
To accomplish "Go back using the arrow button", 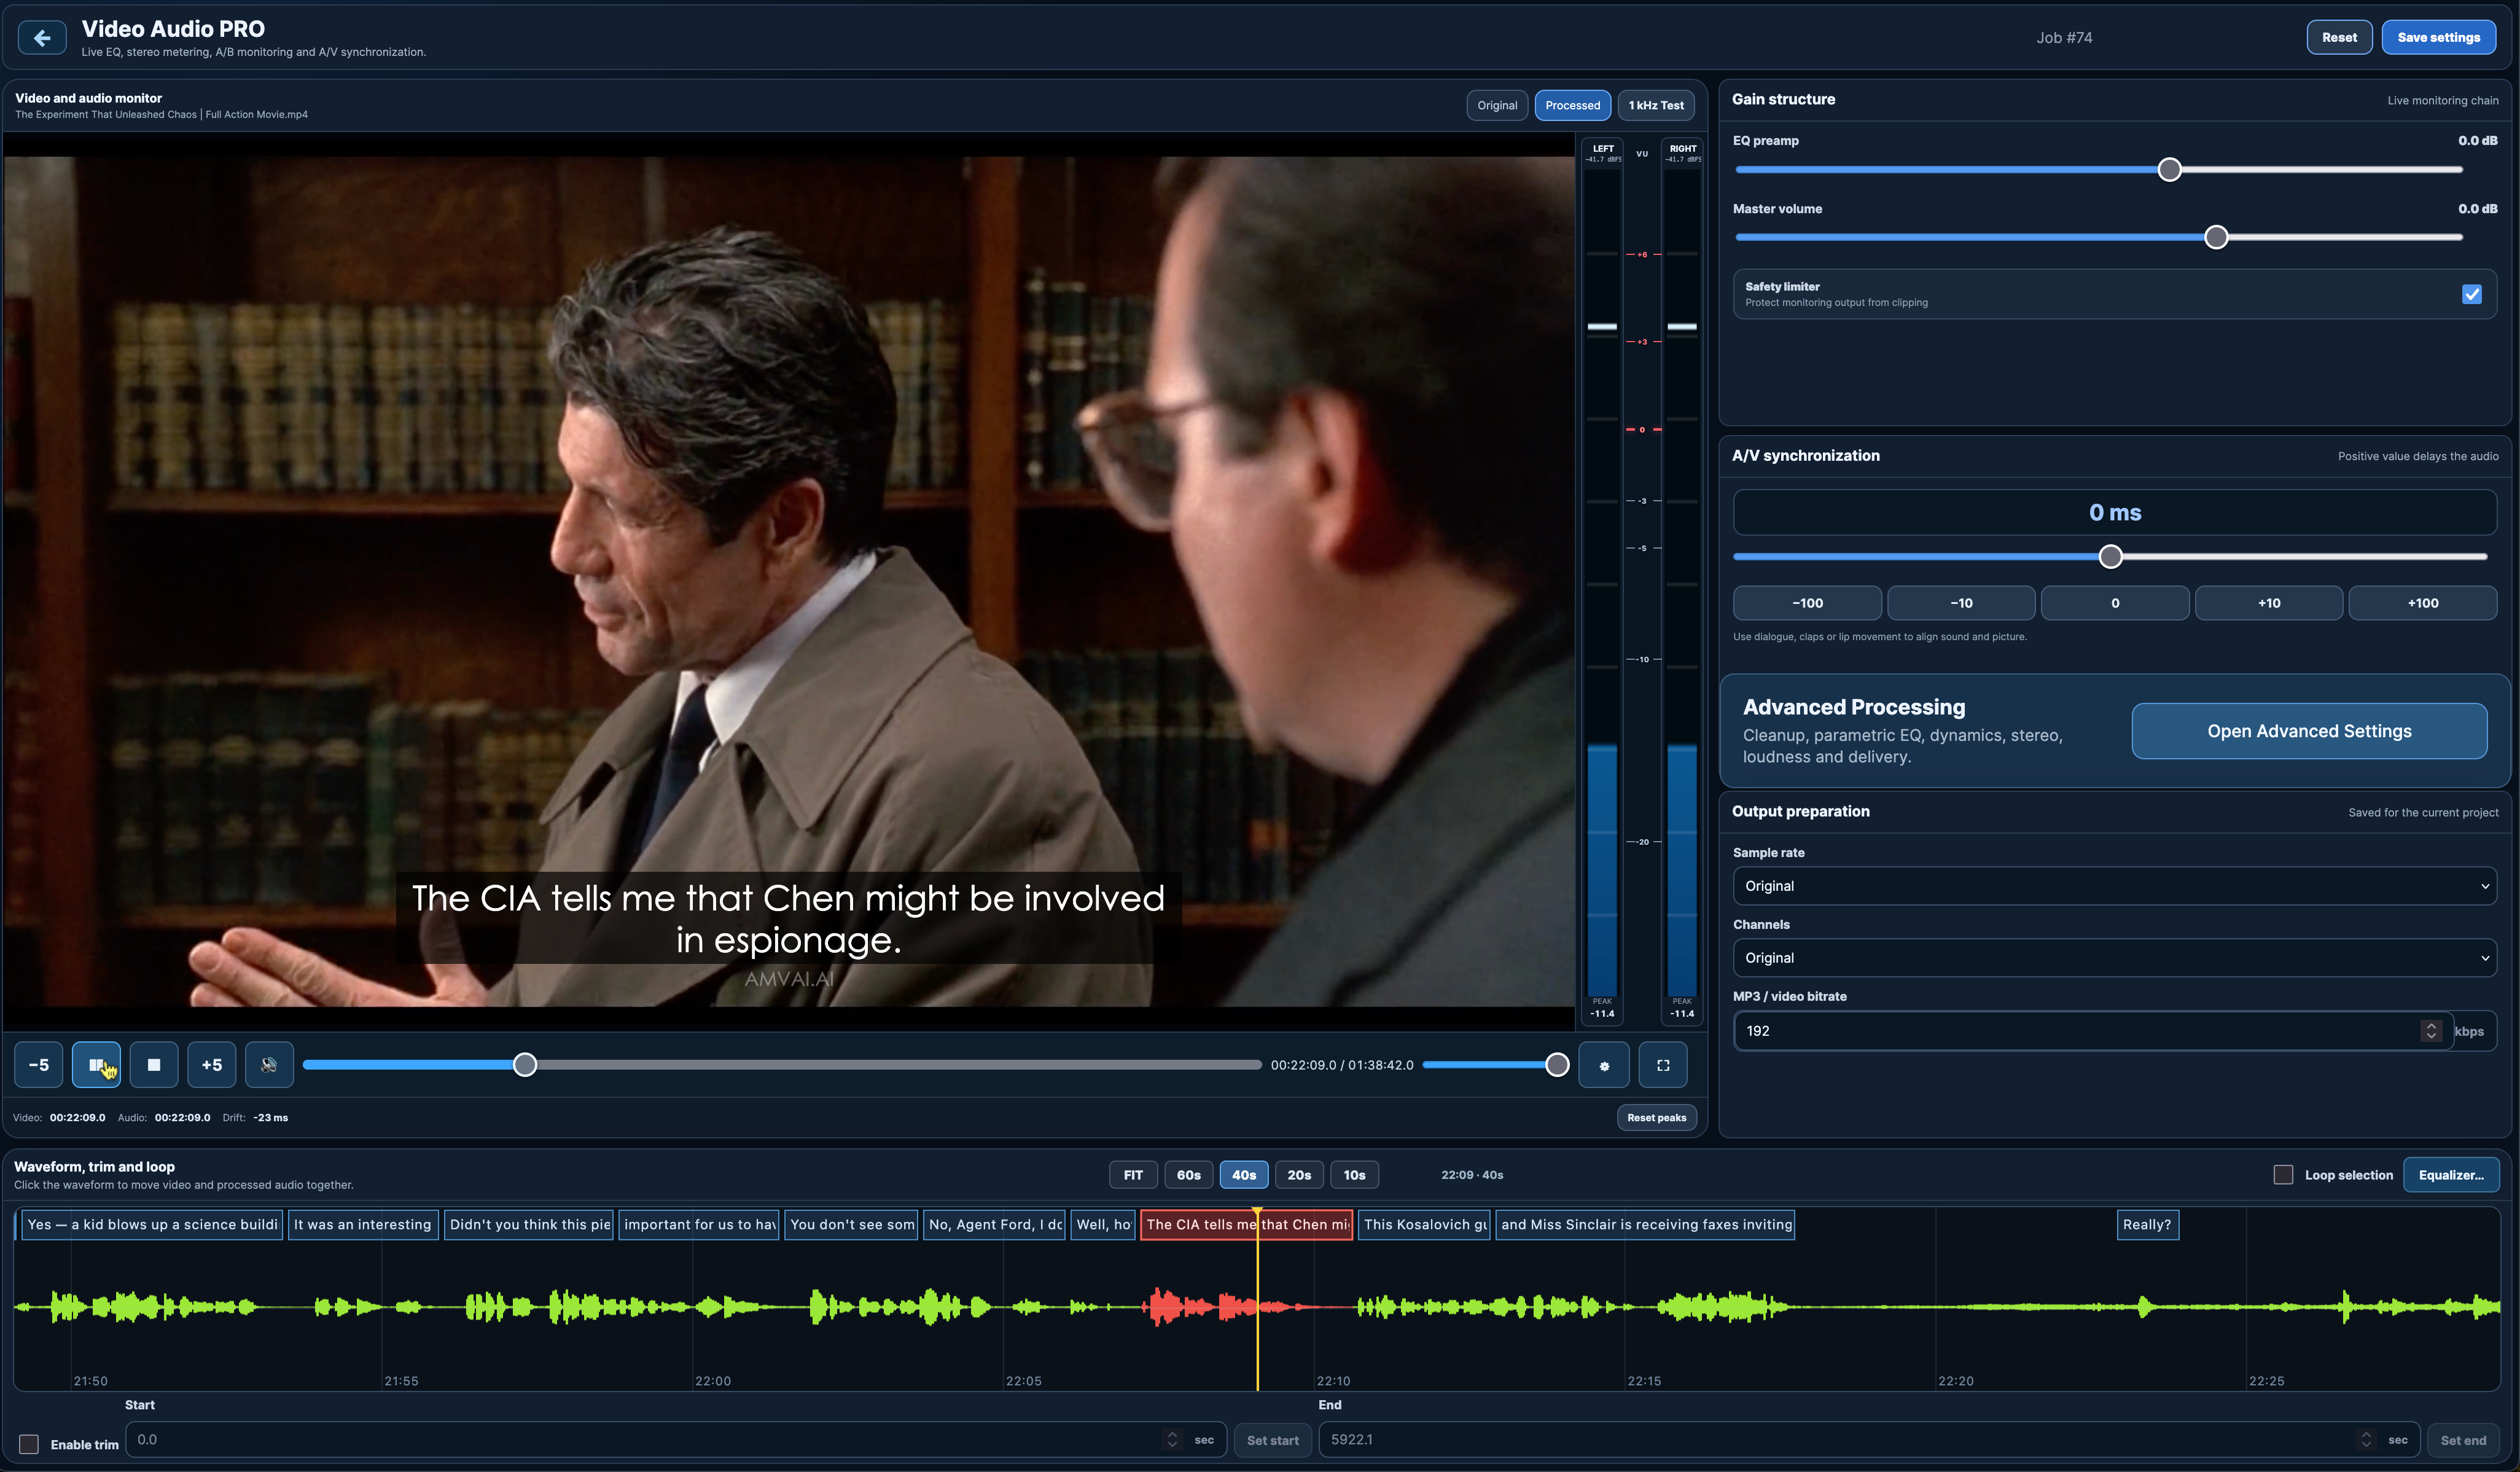I will [x=42, y=38].
